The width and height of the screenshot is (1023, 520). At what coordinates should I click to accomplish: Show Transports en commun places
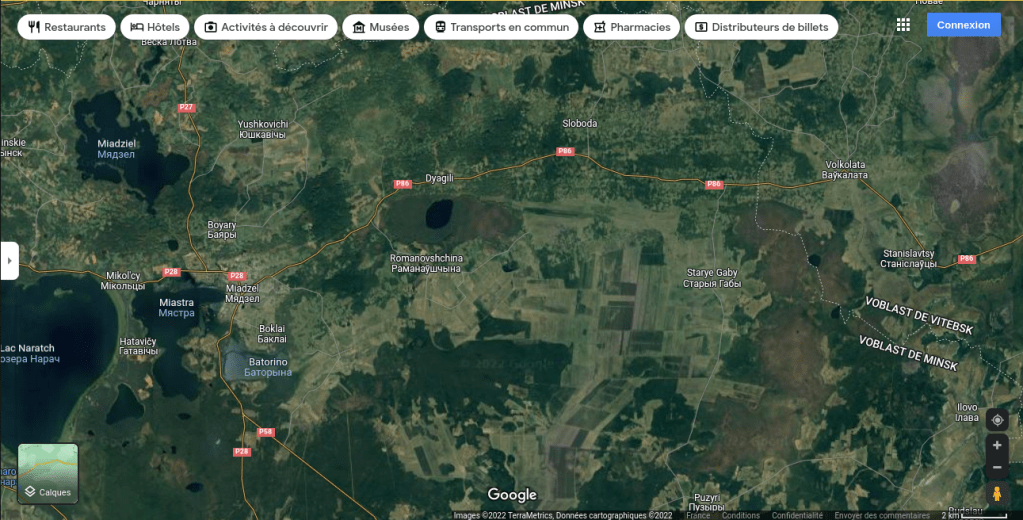coord(501,27)
